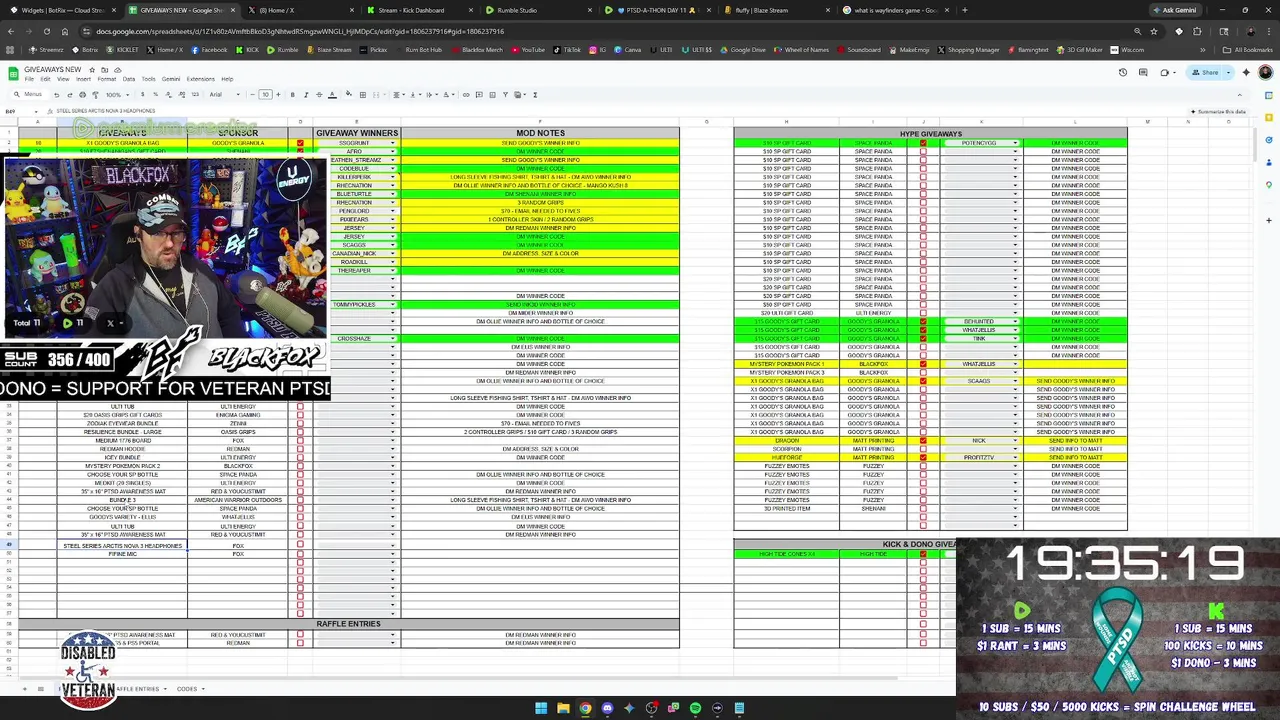Open the YouTube bookmark

pos(528,50)
